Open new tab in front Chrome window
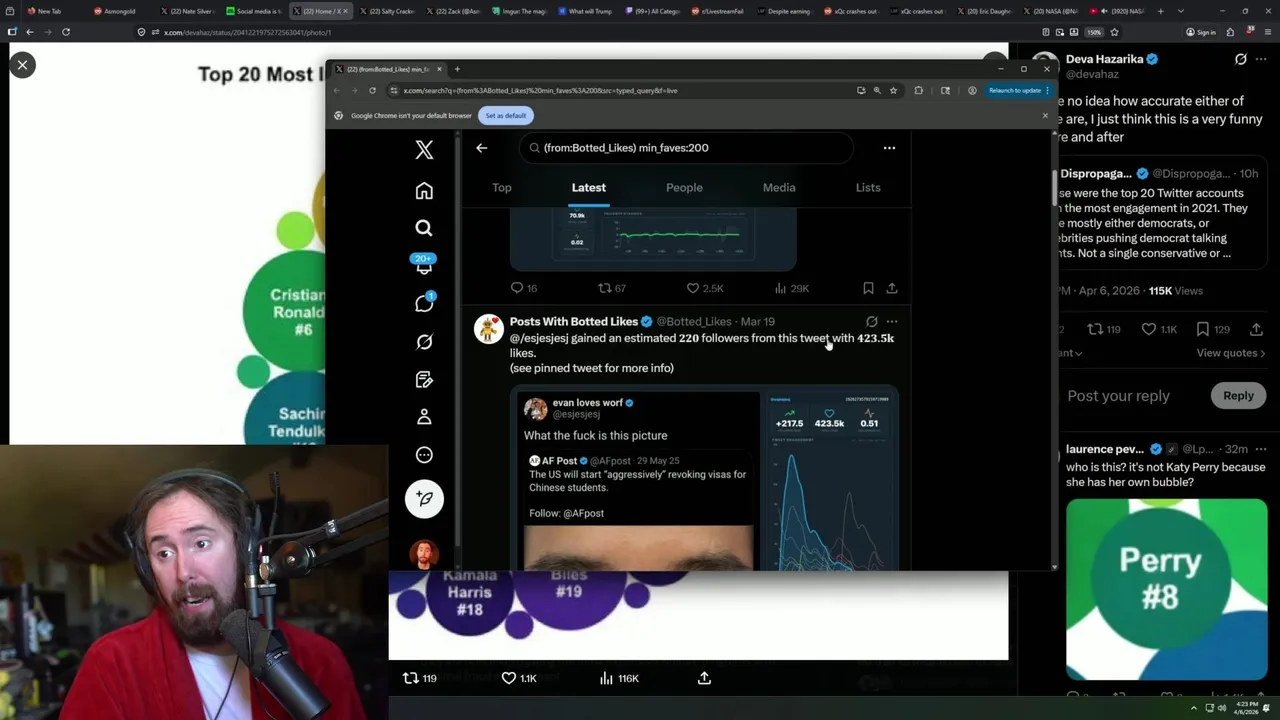 tap(458, 69)
